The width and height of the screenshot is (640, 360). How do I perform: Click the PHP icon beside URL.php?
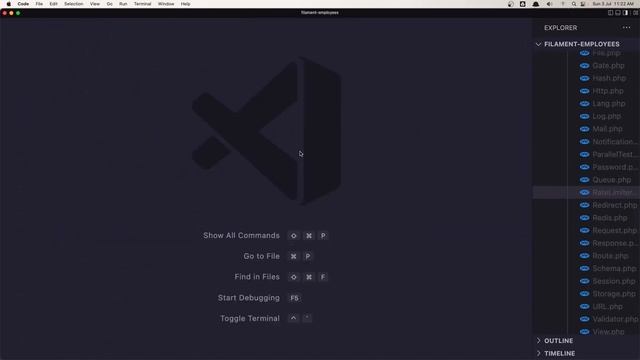(584, 306)
